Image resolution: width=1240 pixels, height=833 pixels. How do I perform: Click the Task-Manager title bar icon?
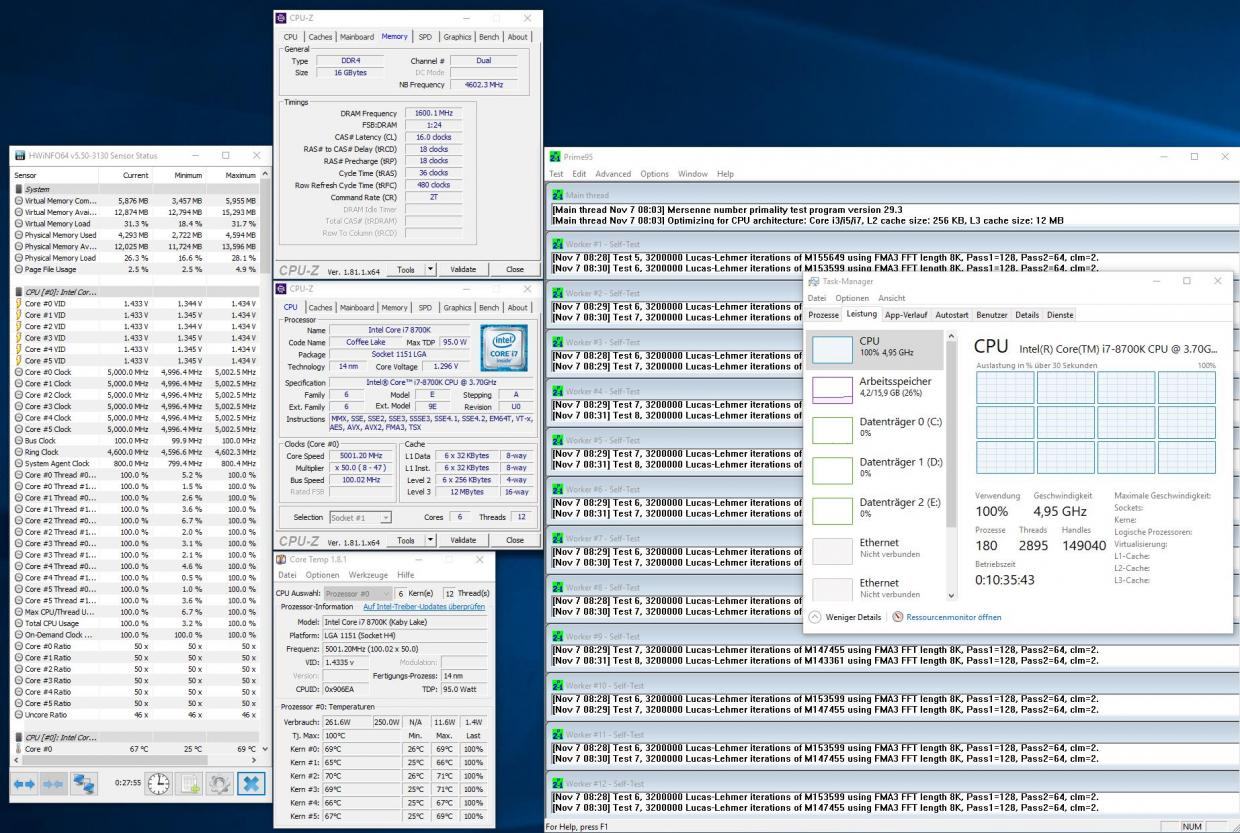[813, 282]
